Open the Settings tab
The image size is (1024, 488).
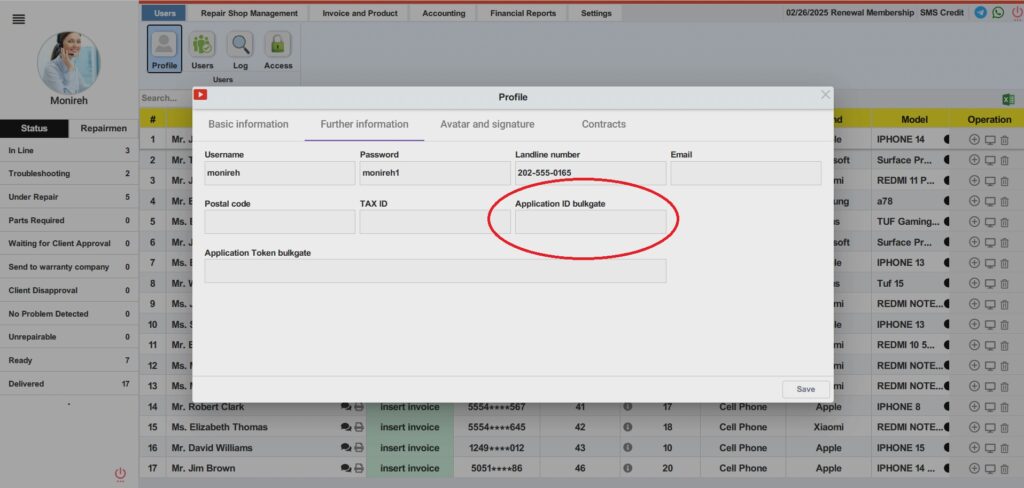(596, 13)
